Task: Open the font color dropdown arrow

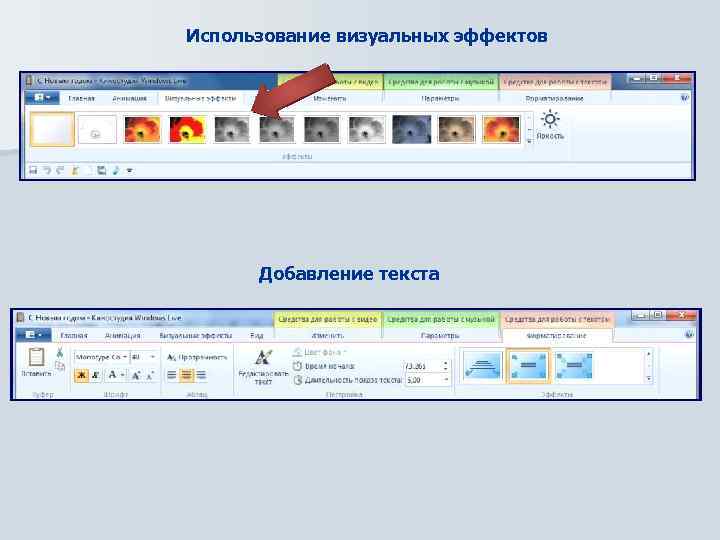Action: pyautogui.click(x=123, y=376)
